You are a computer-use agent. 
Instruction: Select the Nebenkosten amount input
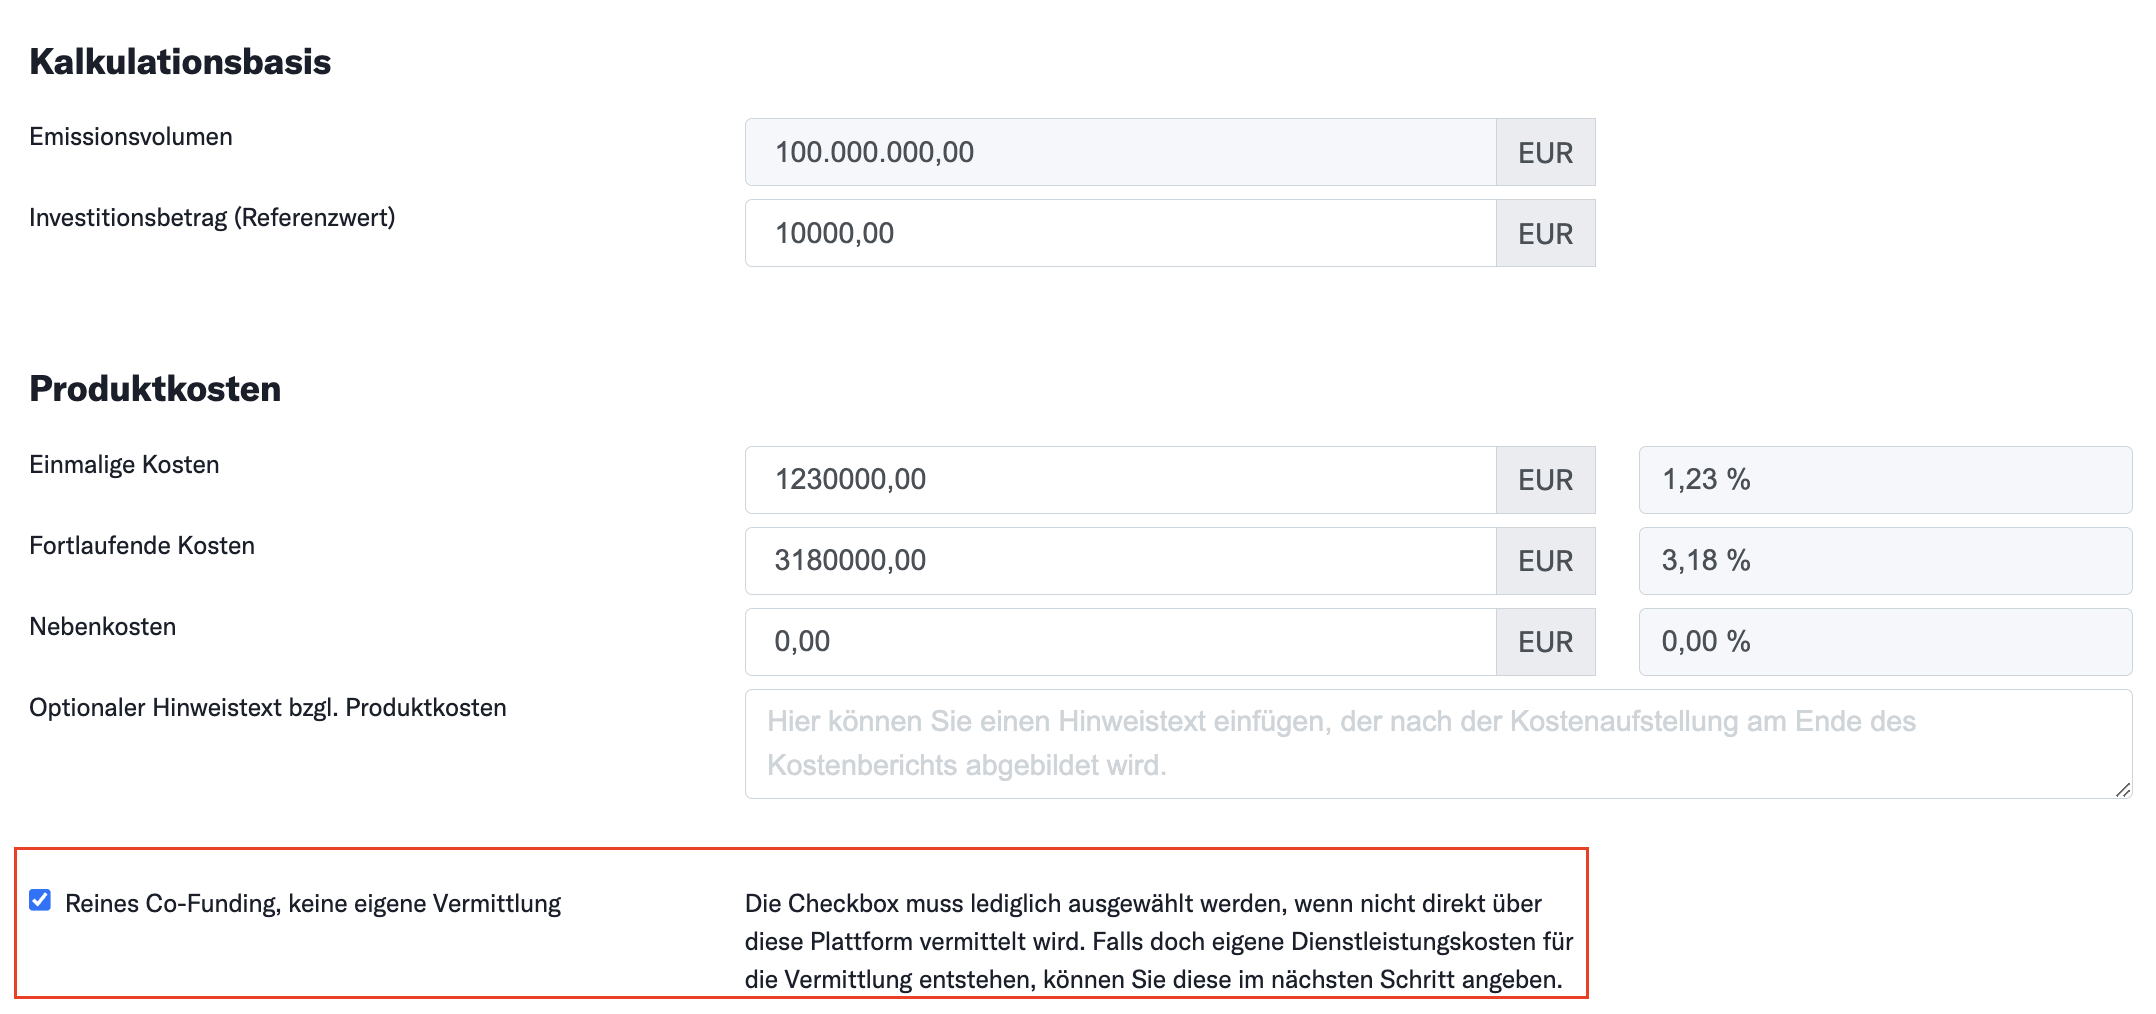(1120, 642)
